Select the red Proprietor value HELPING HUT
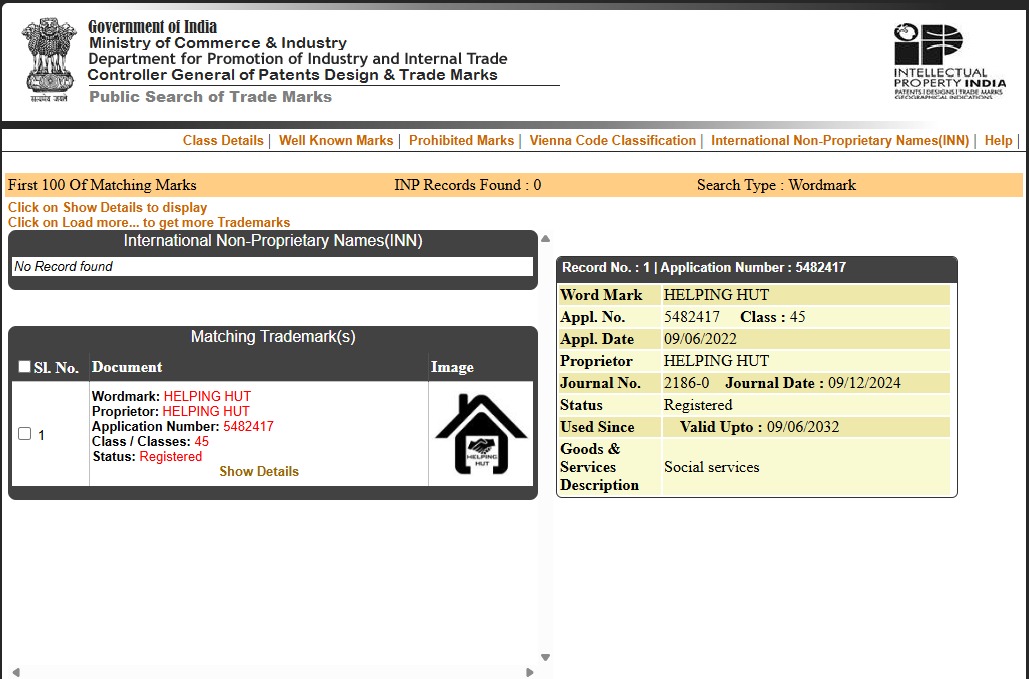1029x679 pixels. click(206, 411)
